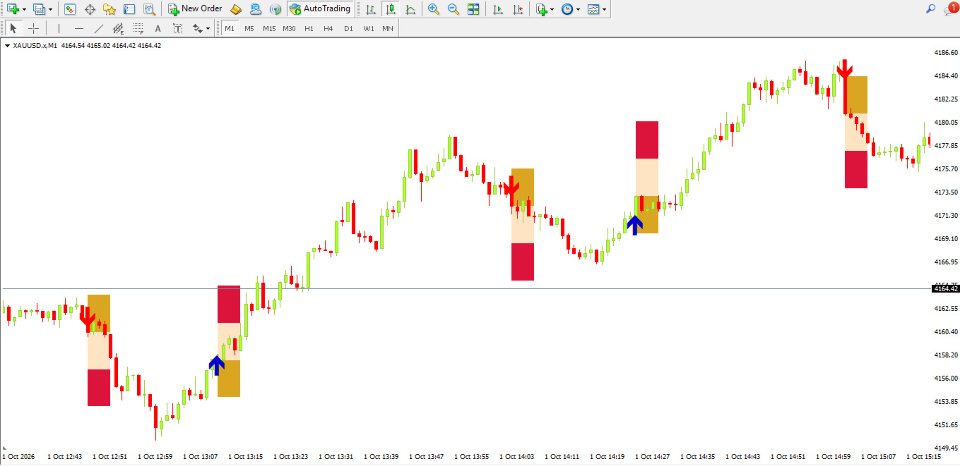Select blue buy arrow near 14:27
This screenshot has height=466, width=960.
click(x=634, y=225)
